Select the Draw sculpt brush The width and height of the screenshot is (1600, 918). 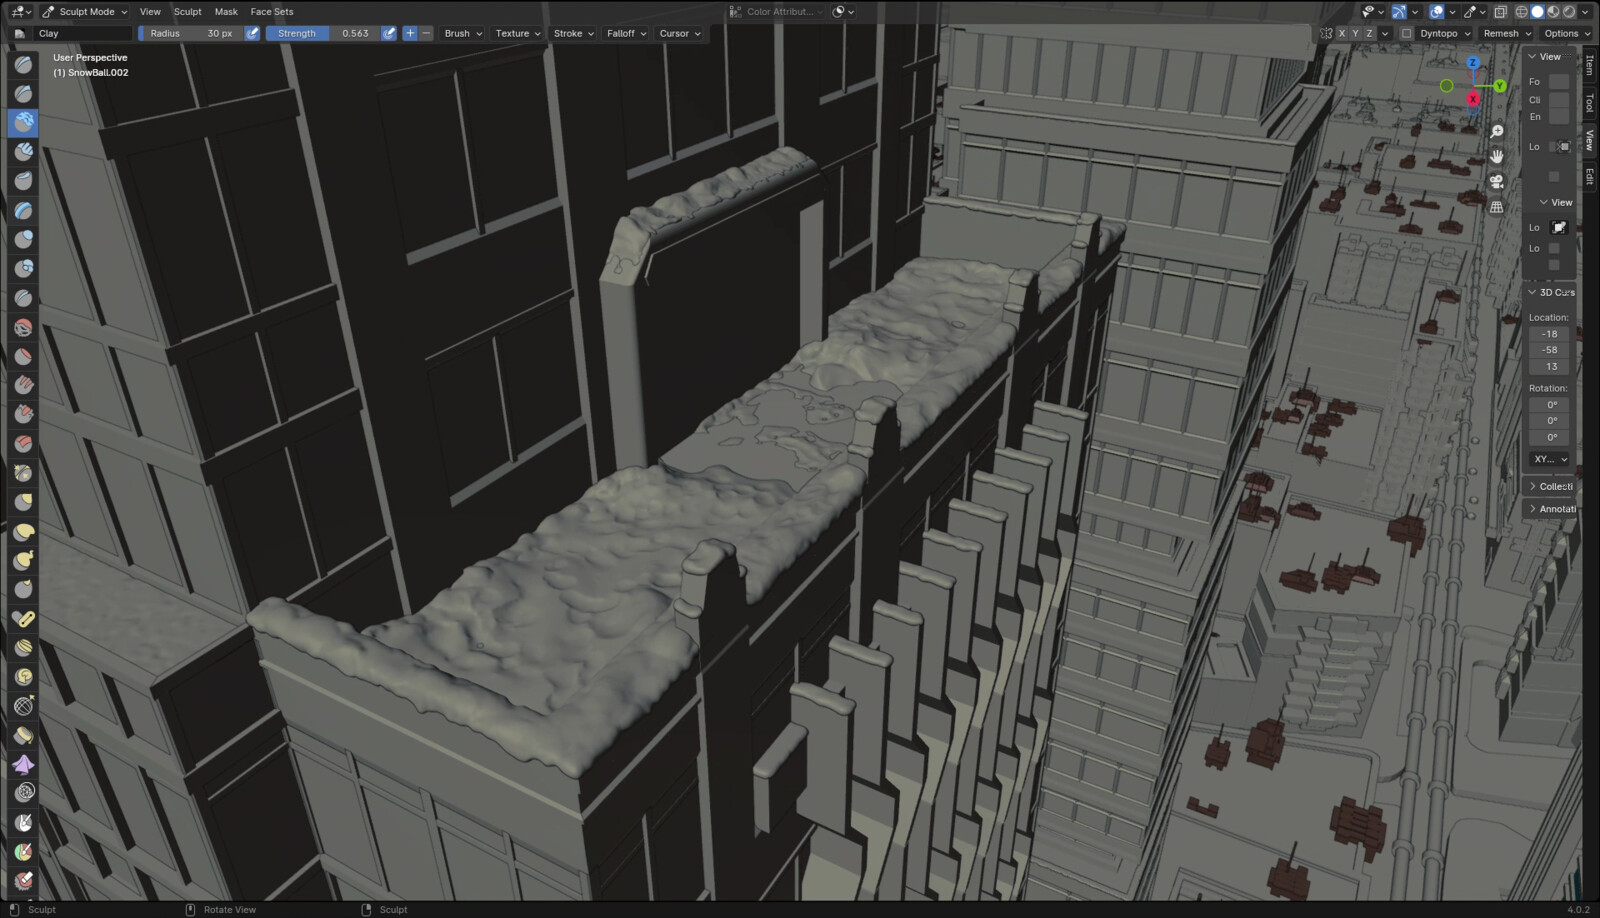coord(23,65)
